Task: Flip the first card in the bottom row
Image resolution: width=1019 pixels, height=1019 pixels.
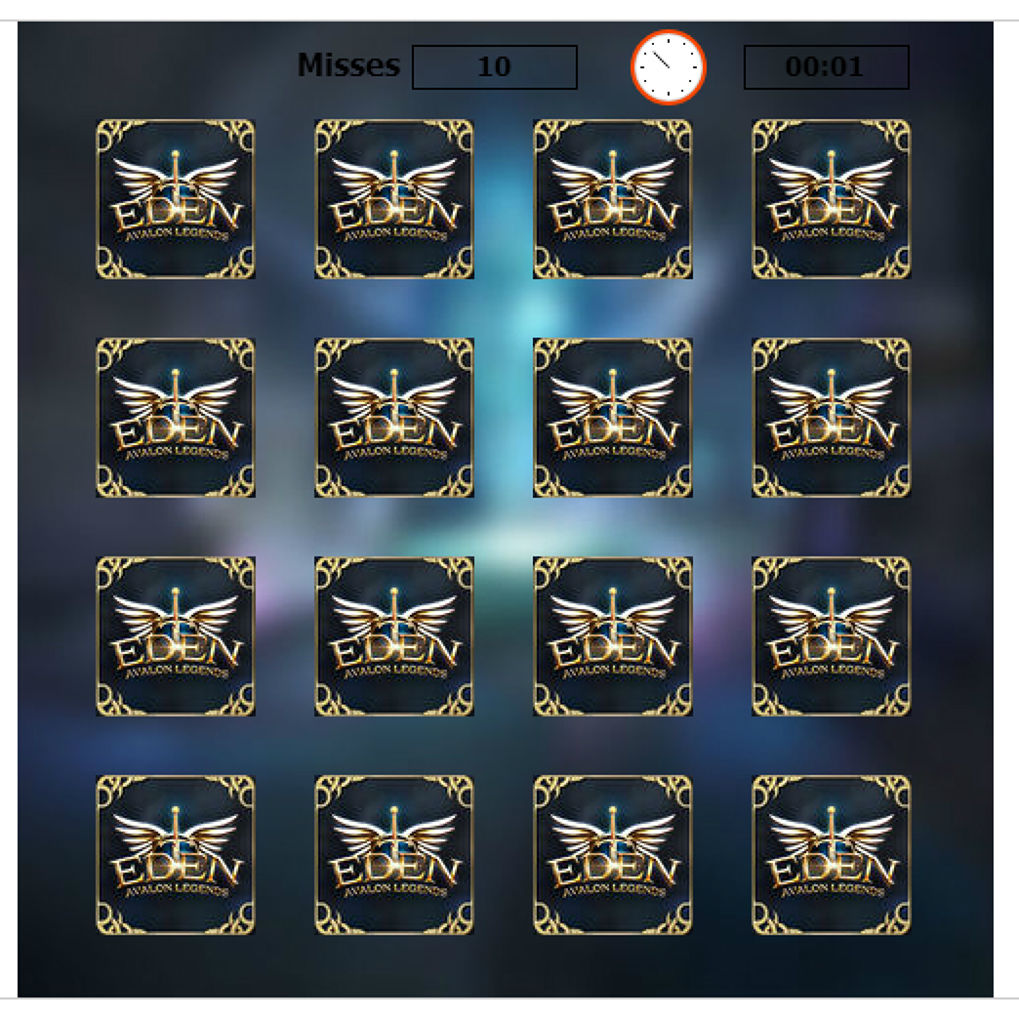Action: pos(175,855)
